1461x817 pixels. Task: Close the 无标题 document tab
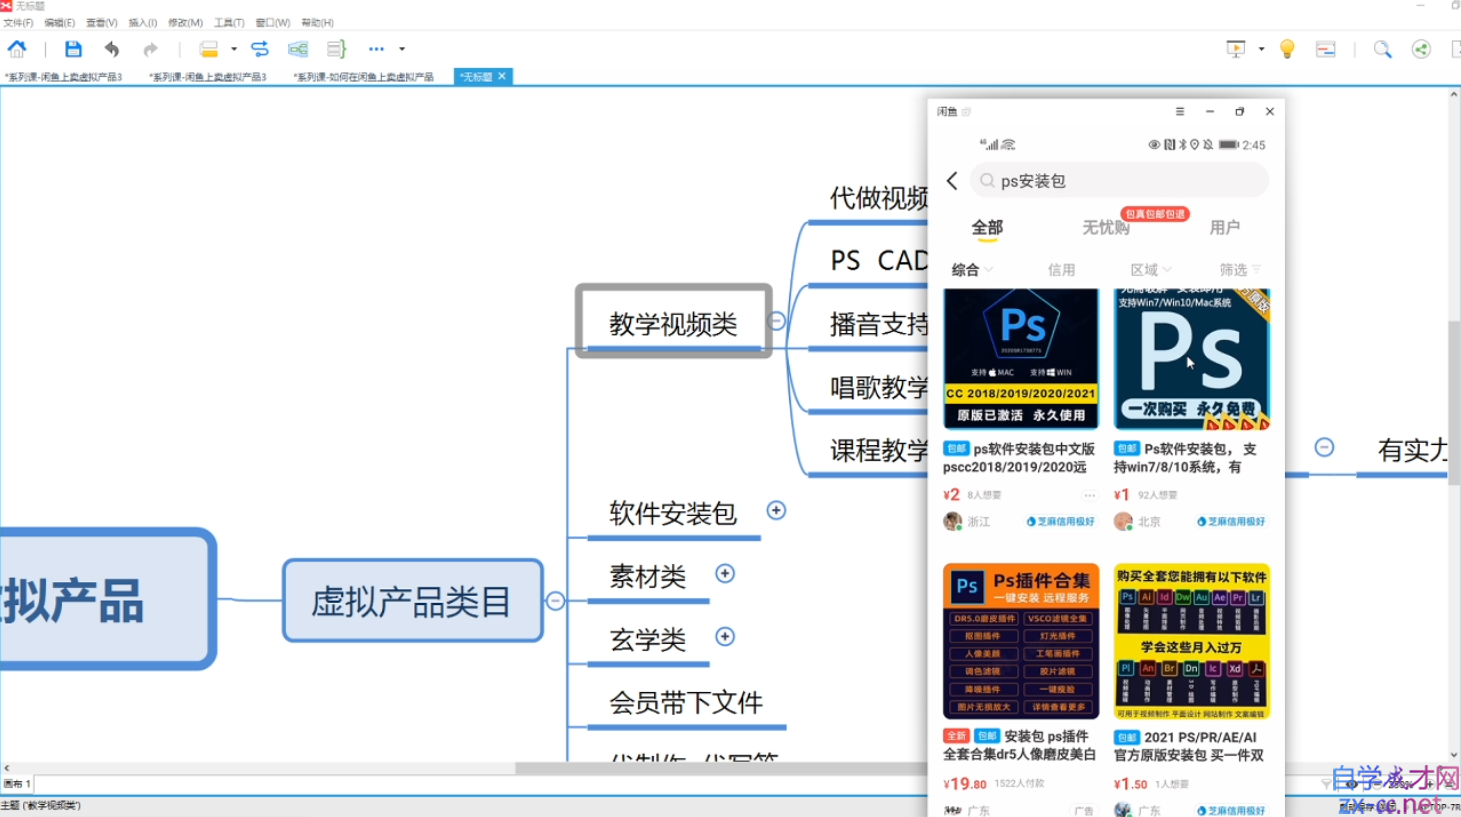[x=502, y=76]
